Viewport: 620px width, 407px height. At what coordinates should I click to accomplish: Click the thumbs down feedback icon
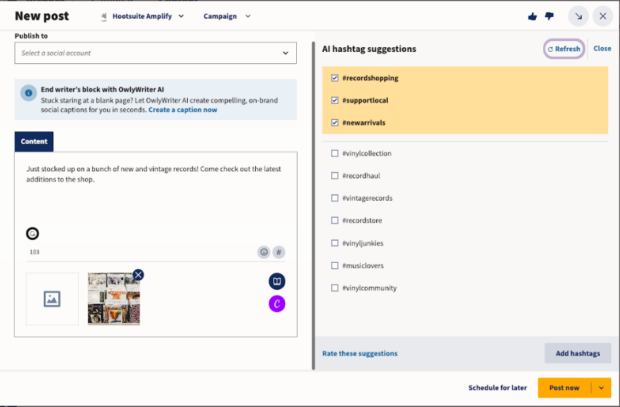[x=549, y=16]
